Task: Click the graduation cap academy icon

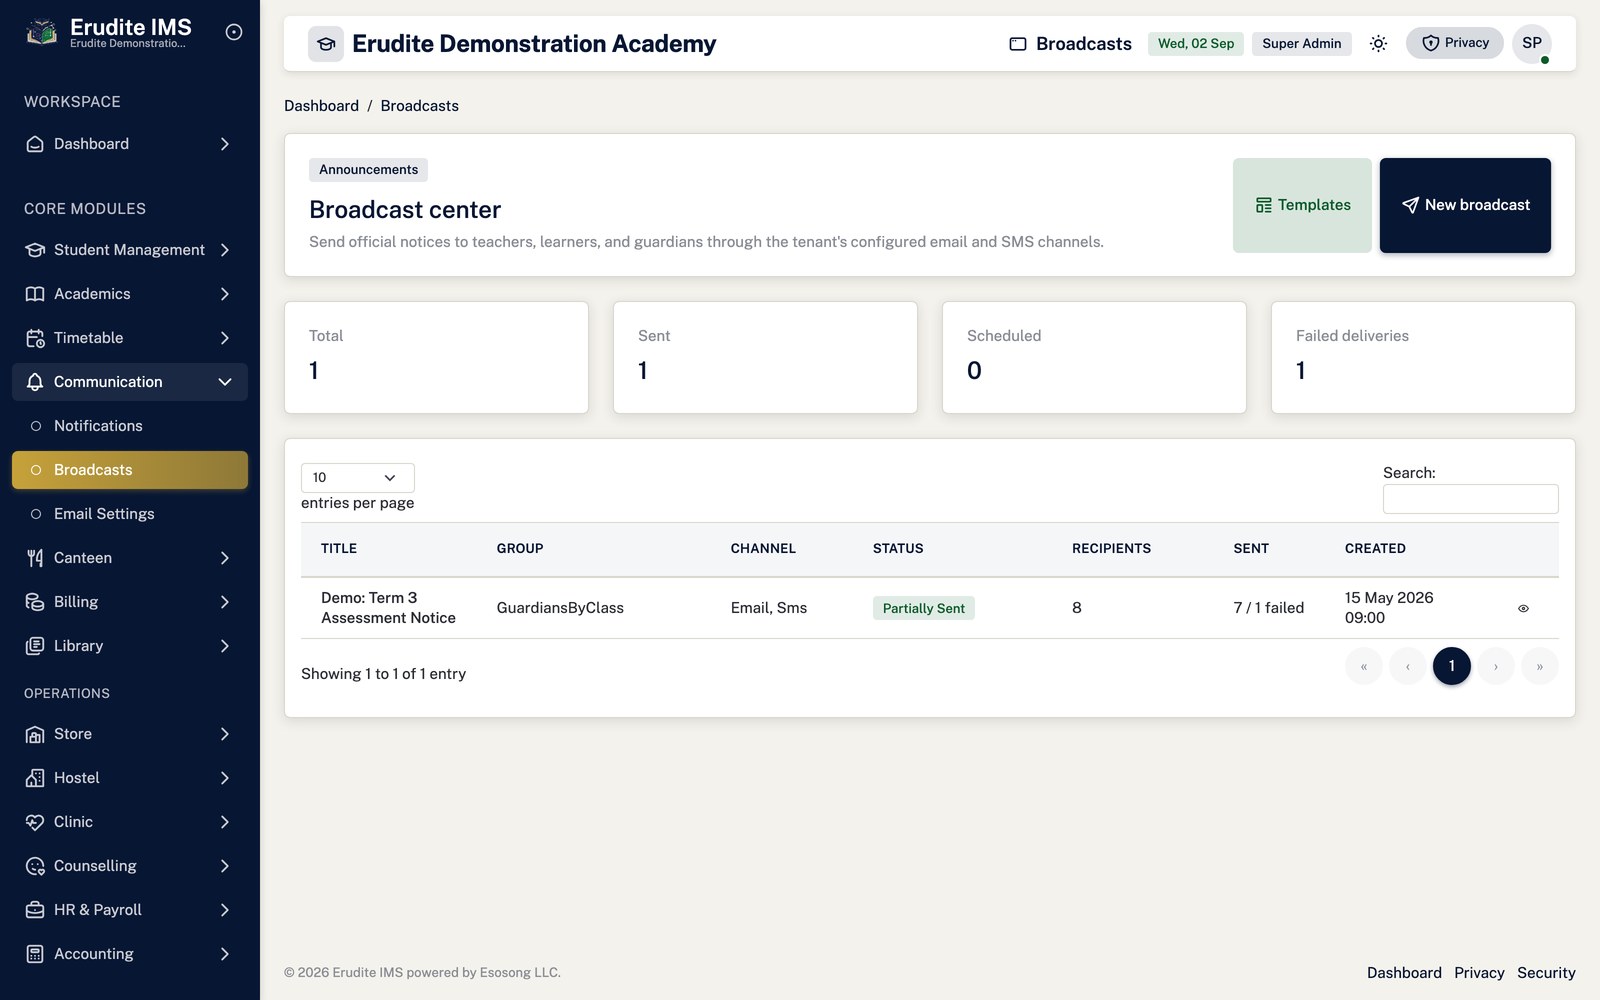Action: [x=326, y=44]
